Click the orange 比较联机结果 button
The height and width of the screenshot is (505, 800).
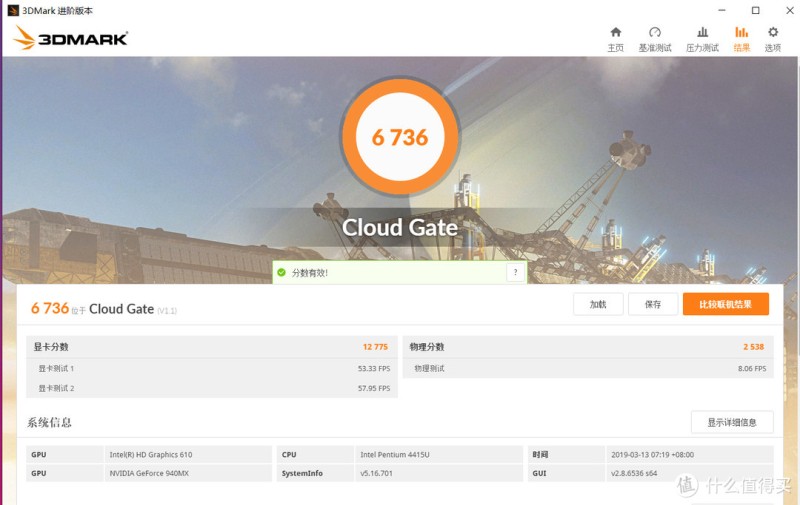(726, 305)
